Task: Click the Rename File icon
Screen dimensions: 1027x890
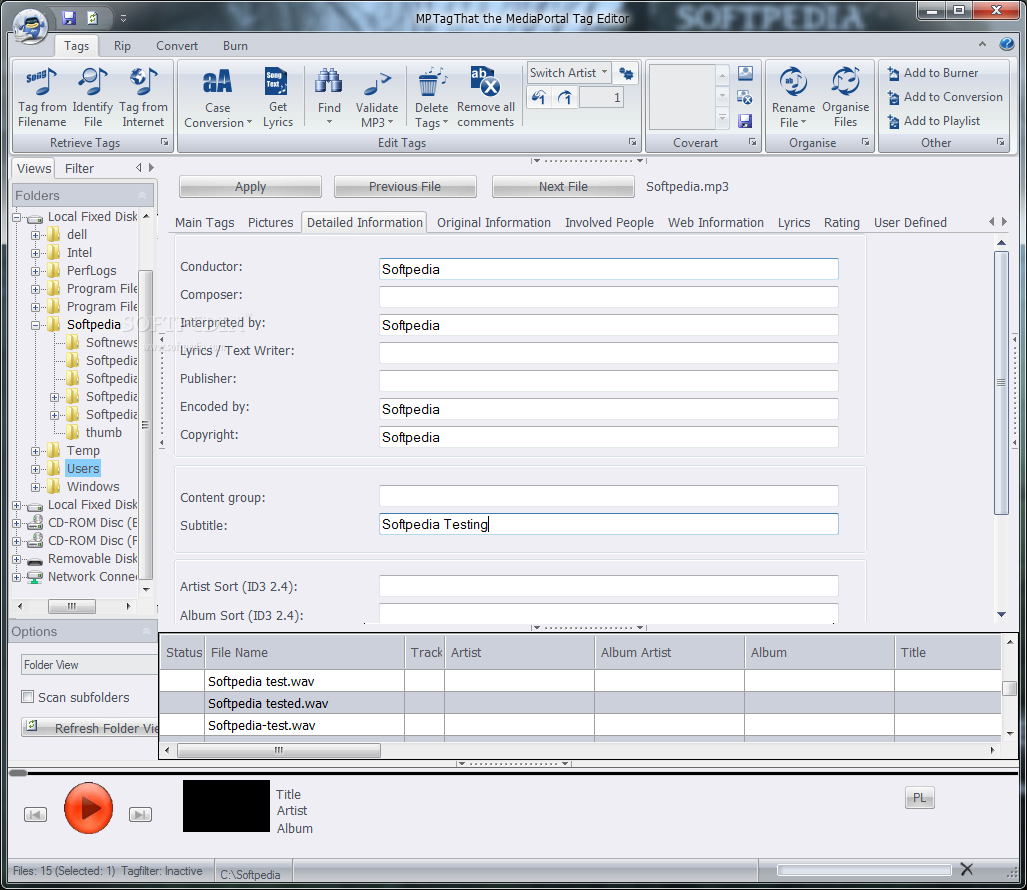Action: click(793, 82)
